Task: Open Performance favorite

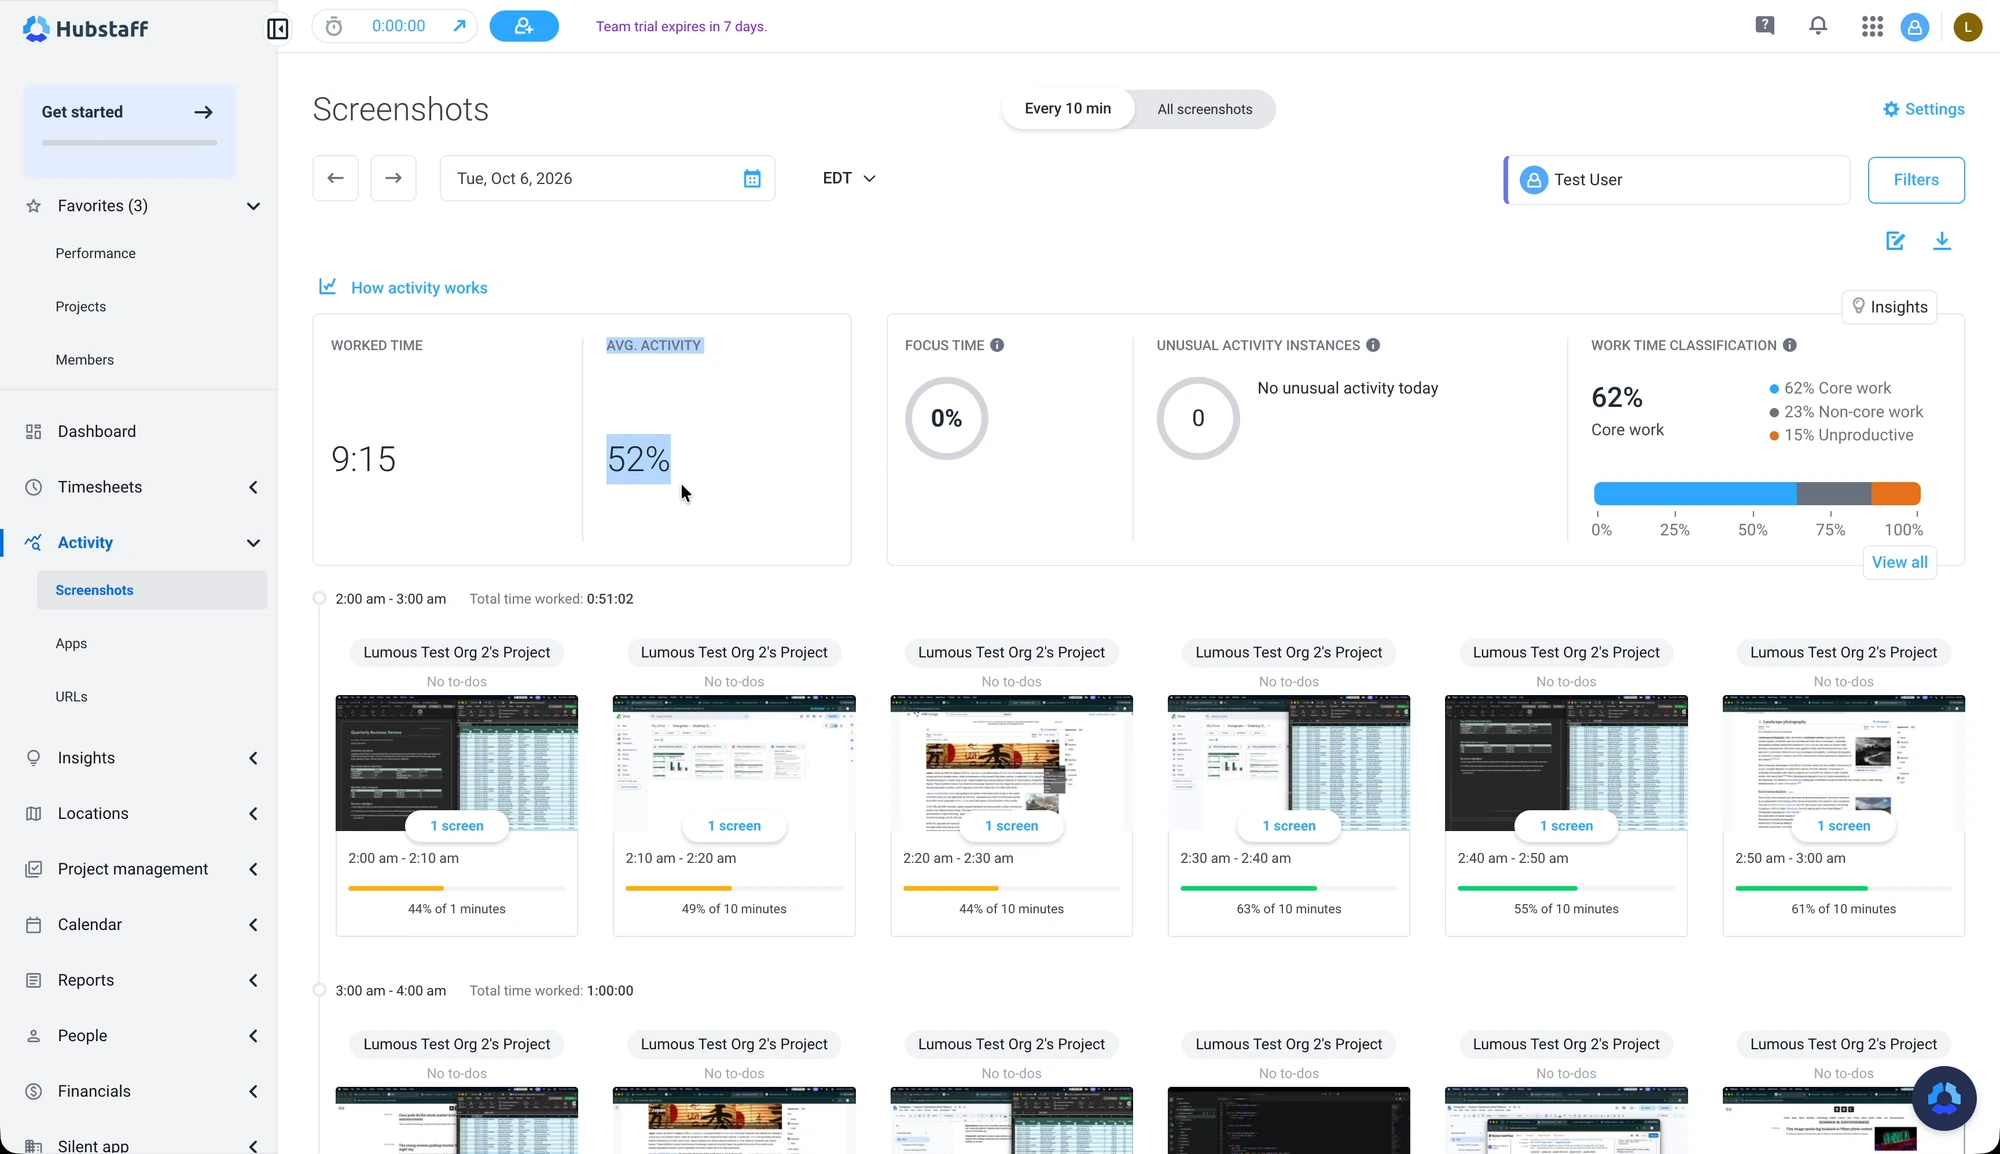Action: pos(95,253)
